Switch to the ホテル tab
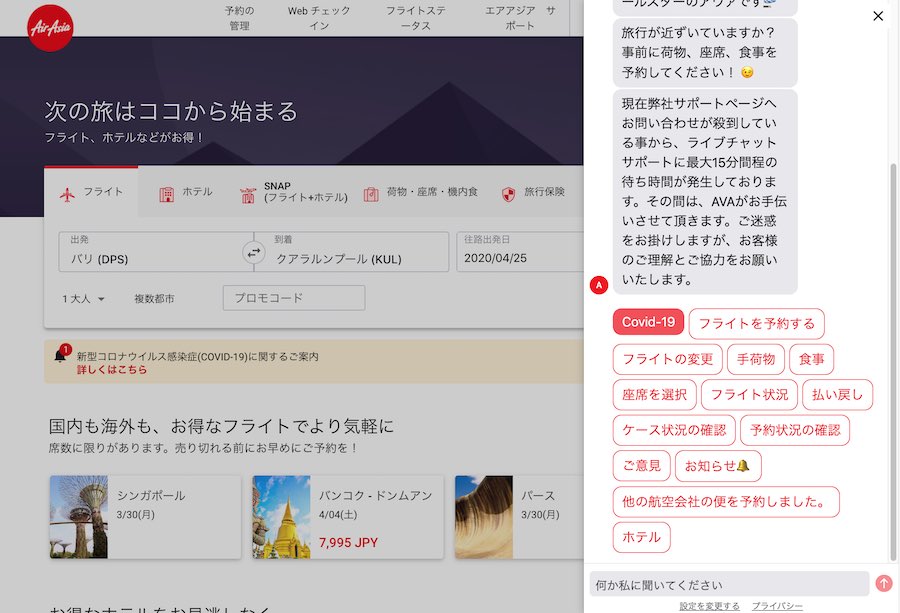 point(185,192)
